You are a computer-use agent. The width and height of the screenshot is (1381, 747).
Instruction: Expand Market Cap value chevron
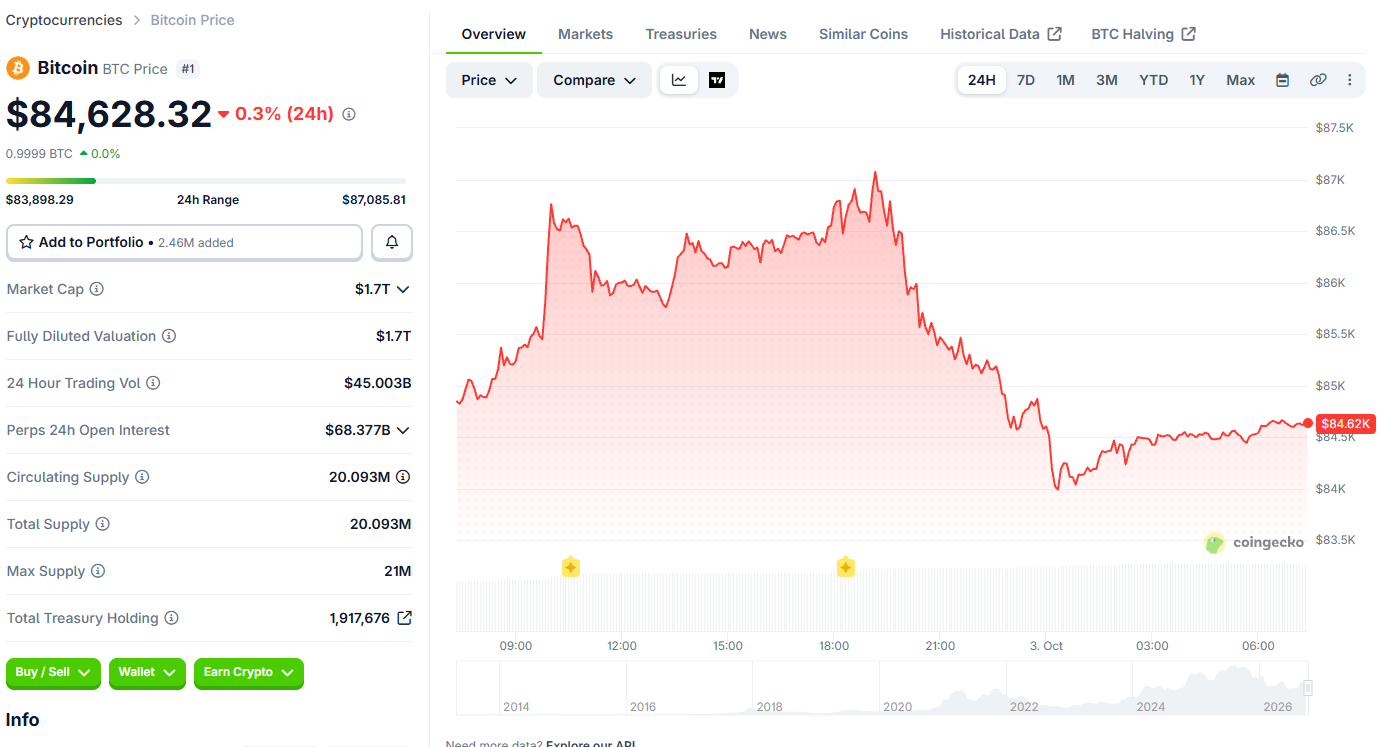coord(403,289)
